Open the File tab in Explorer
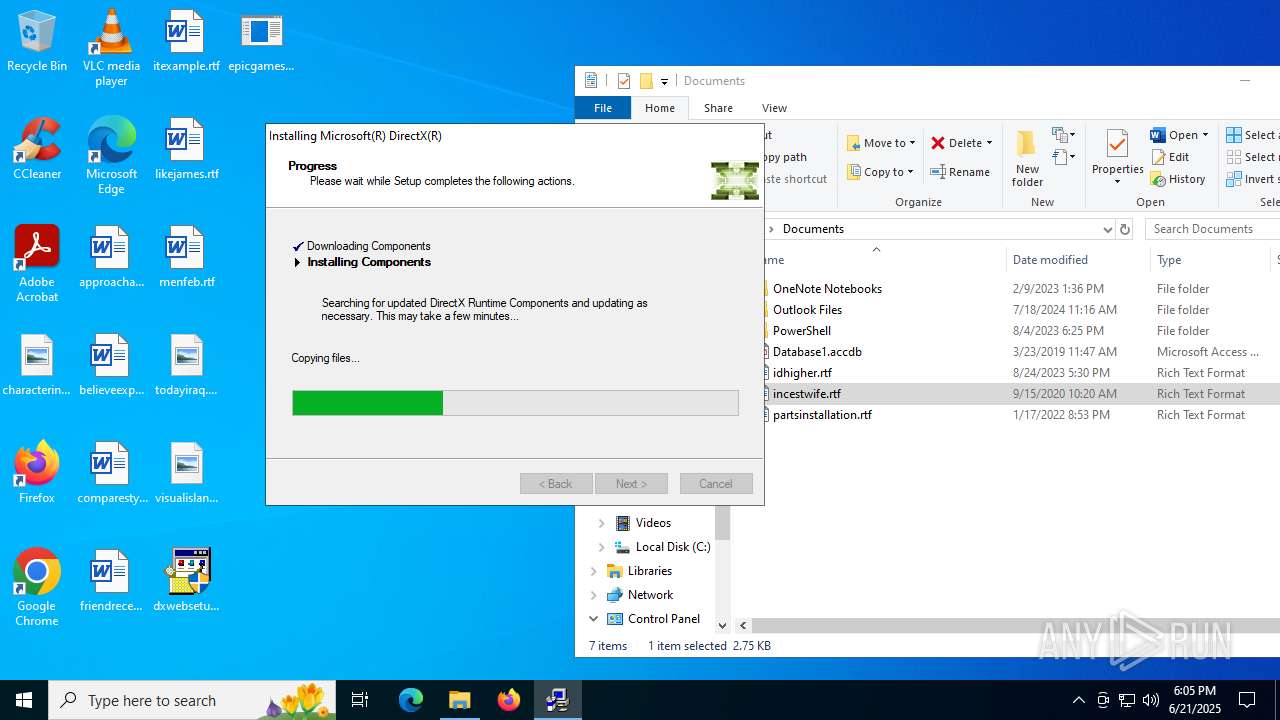The image size is (1280, 720). tap(603, 108)
